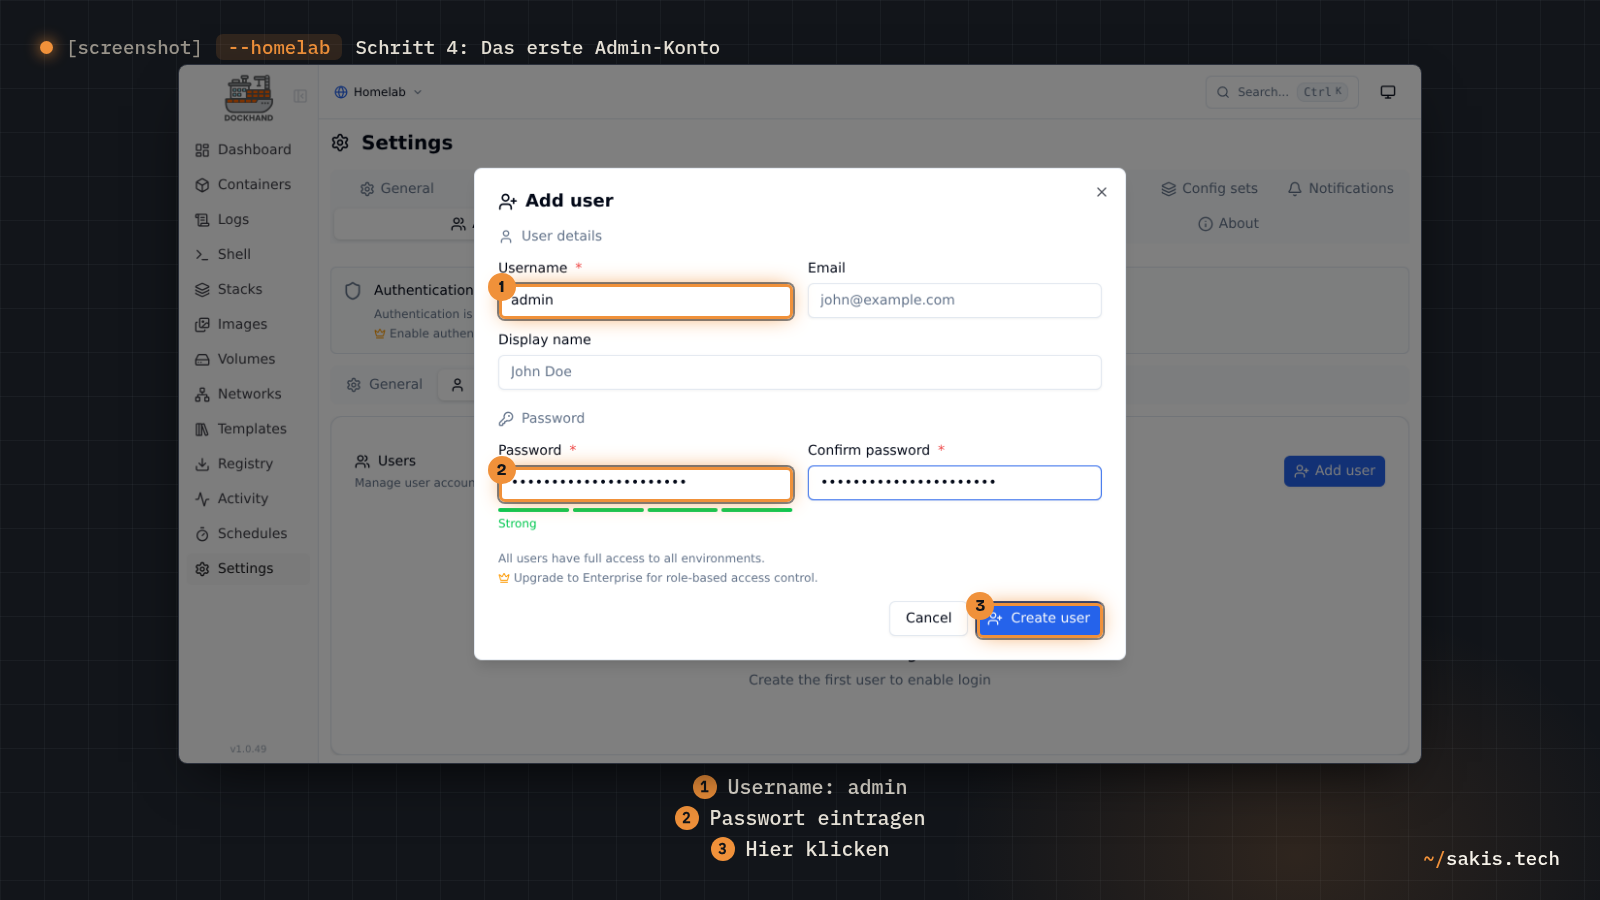Screen dimensions: 1600x900
Task: Click the Email input field
Action: [954, 301]
